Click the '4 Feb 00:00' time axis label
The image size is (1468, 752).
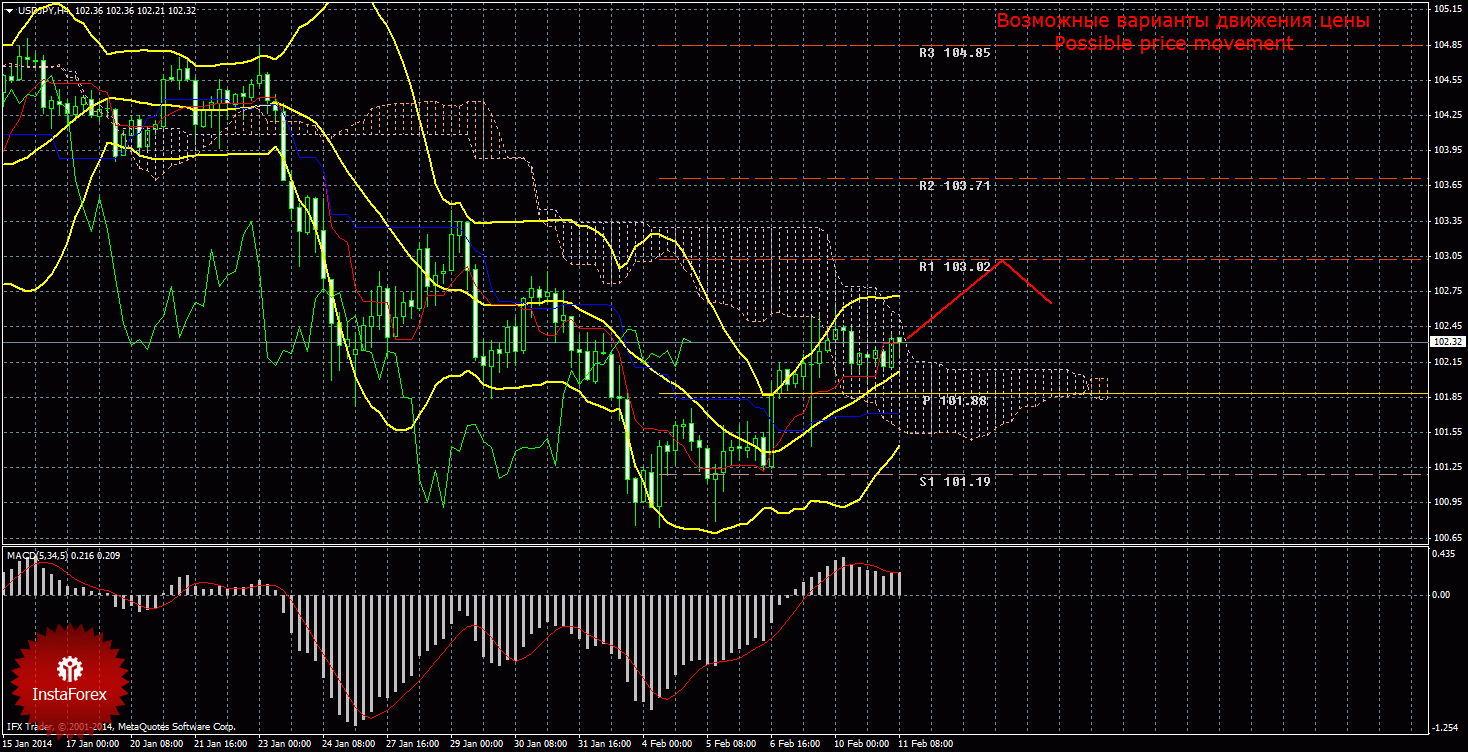coord(667,744)
